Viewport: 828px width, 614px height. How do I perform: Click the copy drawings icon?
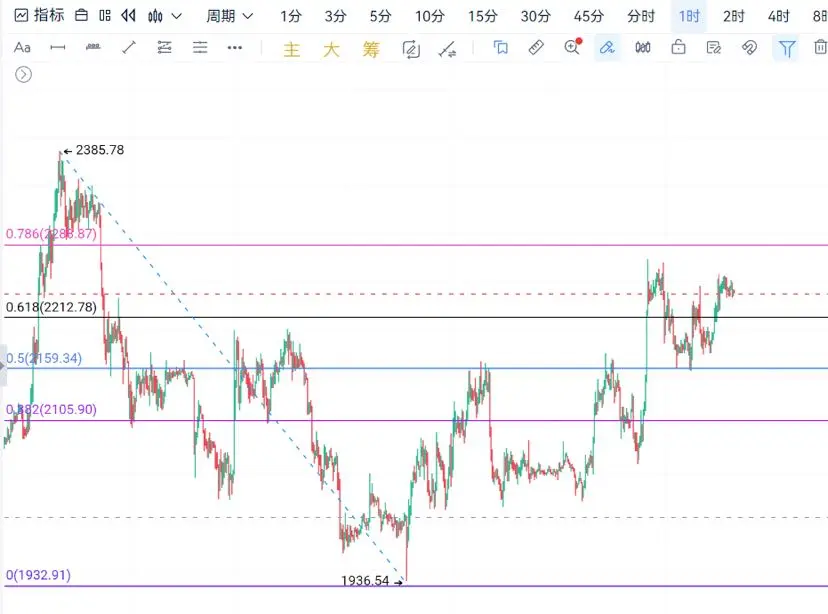(500, 48)
